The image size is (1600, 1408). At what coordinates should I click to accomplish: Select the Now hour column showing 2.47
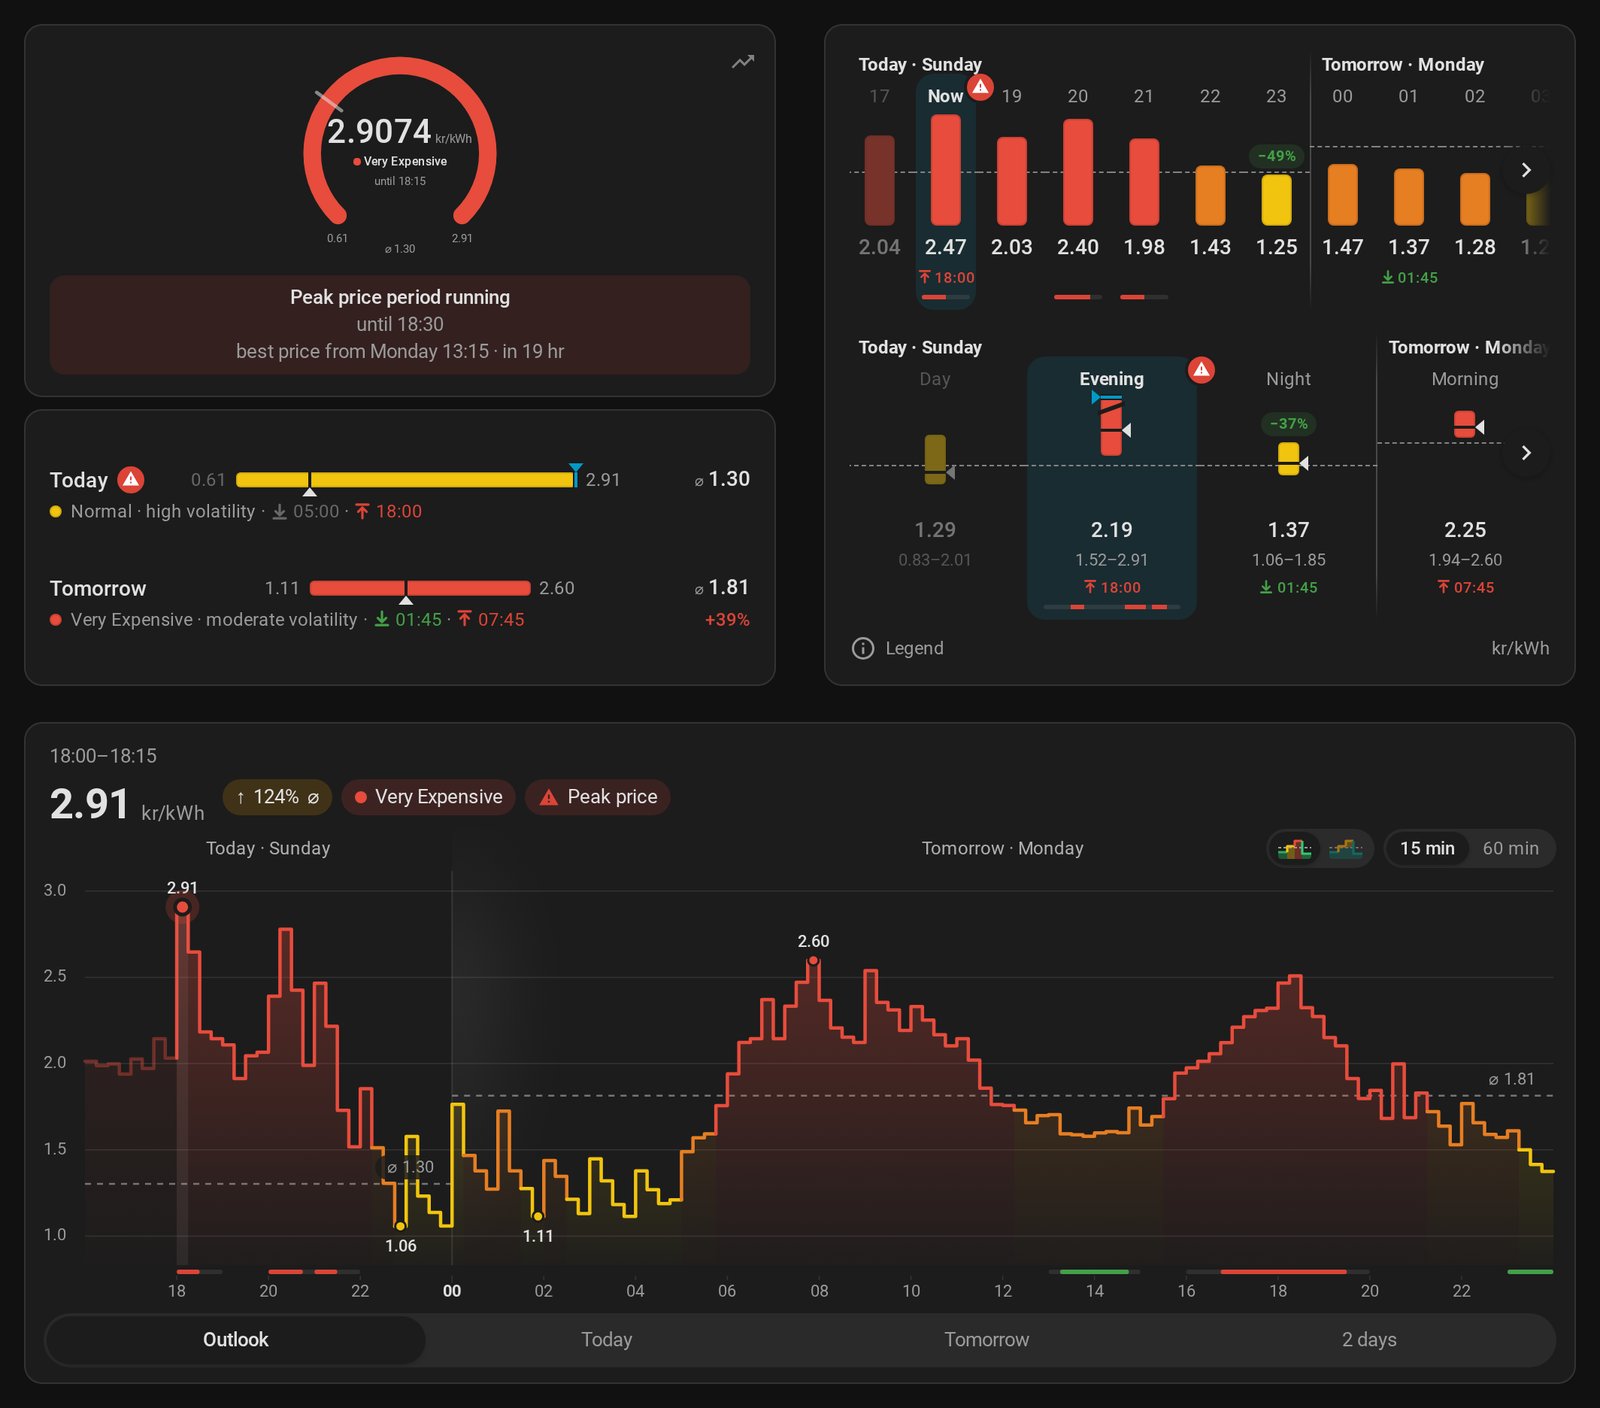(945, 190)
